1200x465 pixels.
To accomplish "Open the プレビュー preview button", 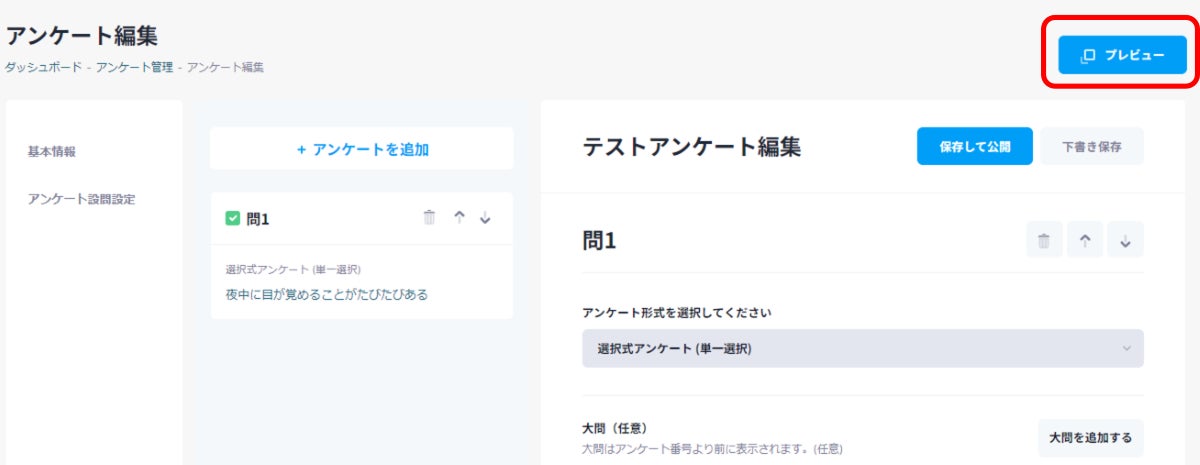I will coord(1122,55).
